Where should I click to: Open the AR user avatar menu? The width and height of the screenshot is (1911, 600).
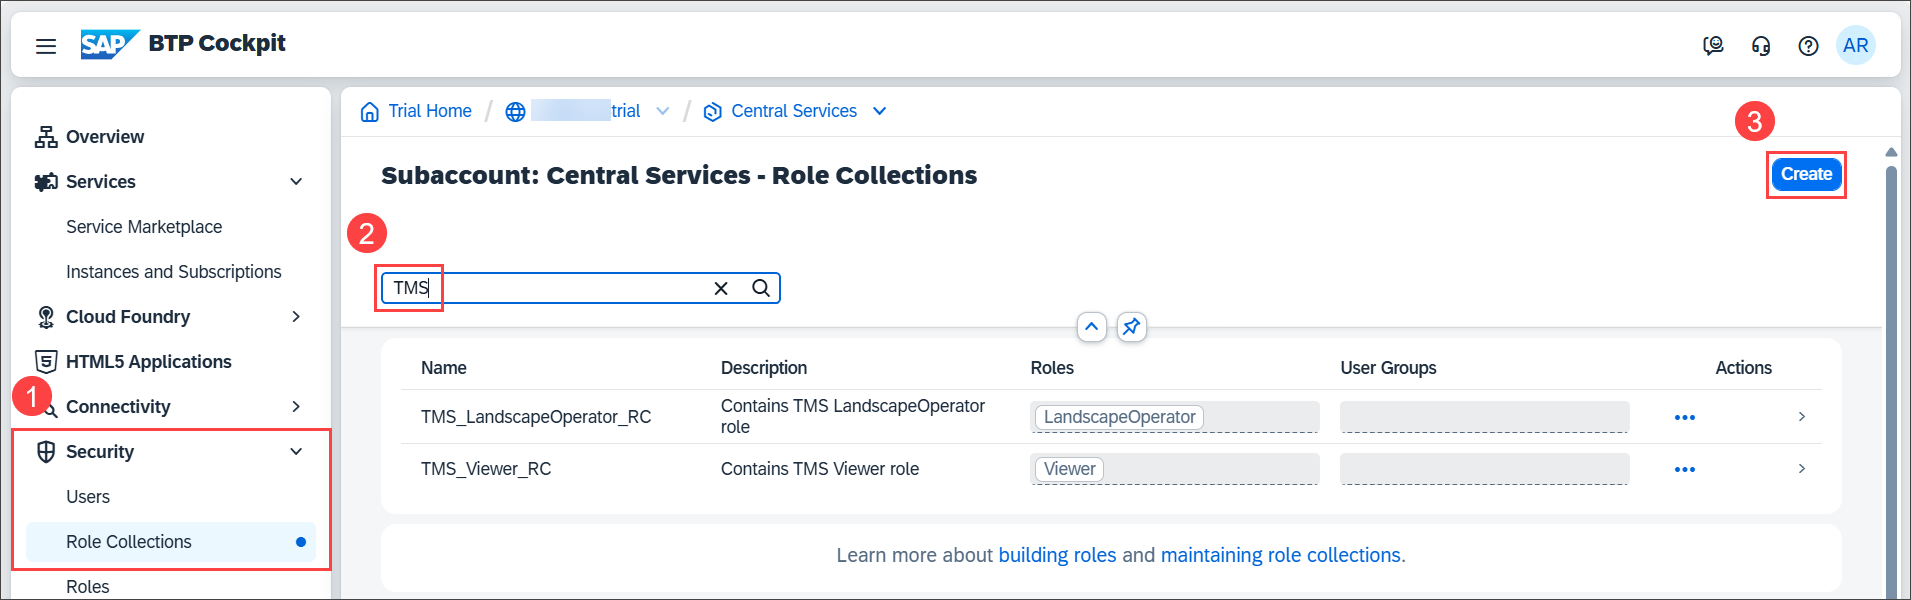click(1856, 45)
